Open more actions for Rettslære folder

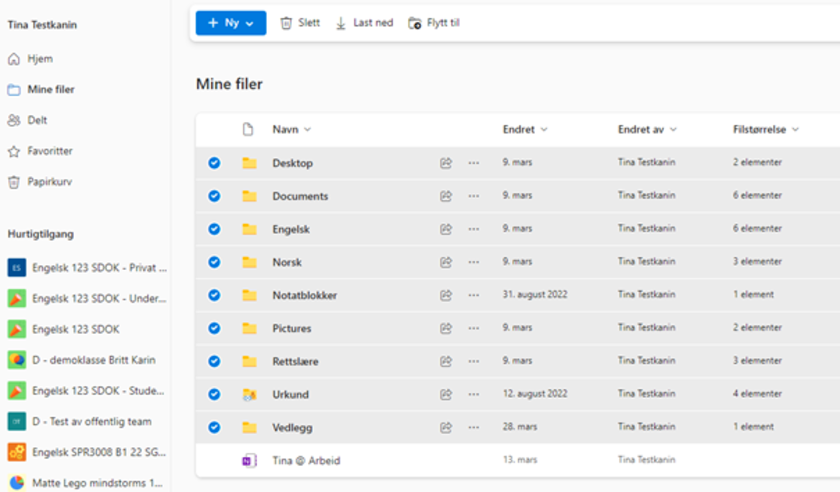[474, 362]
